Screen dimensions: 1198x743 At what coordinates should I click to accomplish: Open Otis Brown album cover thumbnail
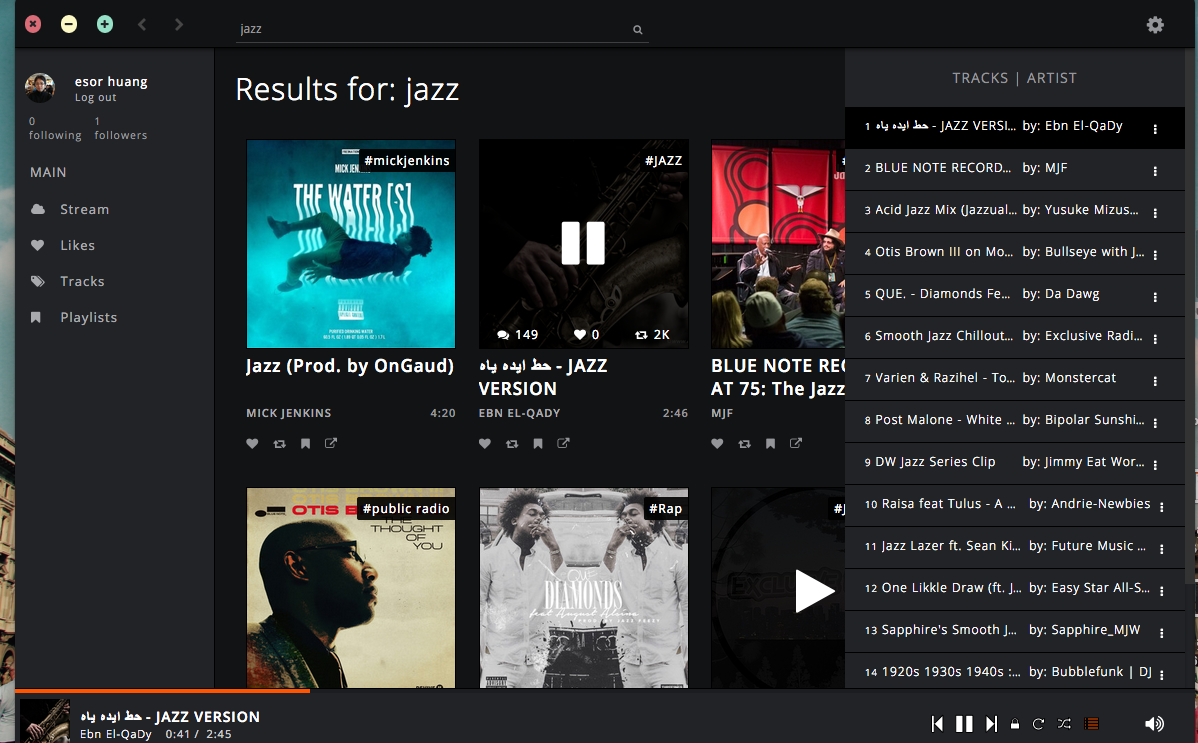tap(351, 588)
